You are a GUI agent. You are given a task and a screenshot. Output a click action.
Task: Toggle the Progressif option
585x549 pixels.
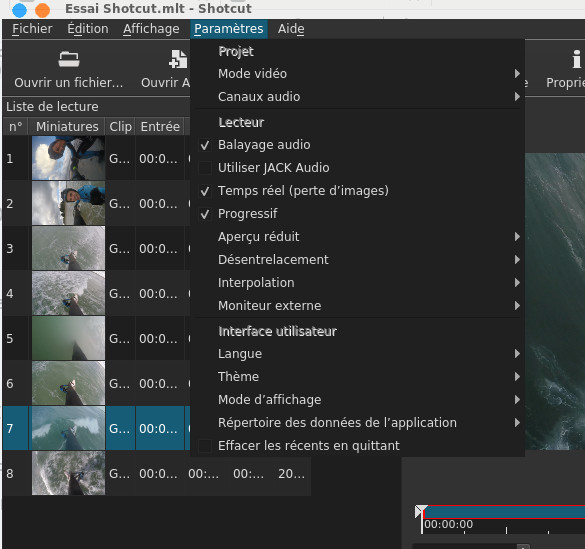357,214
